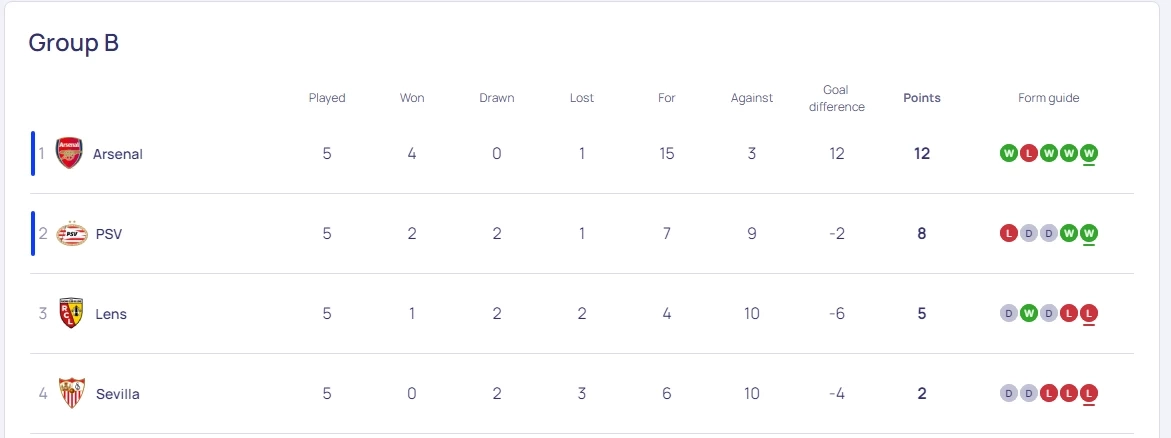Click Lens's green win form badge
This screenshot has width=1171, height=438.
1028,313
